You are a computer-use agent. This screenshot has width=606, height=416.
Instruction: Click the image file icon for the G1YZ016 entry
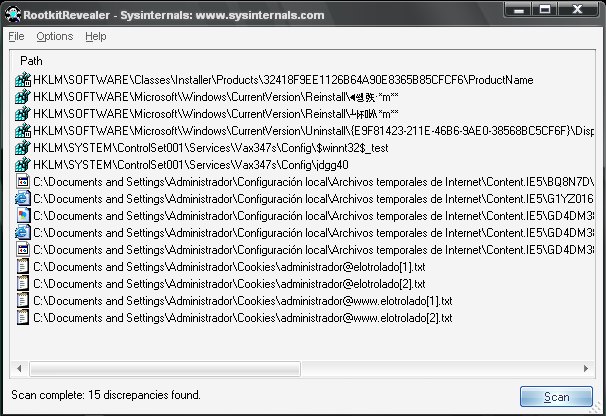(24, 199)
